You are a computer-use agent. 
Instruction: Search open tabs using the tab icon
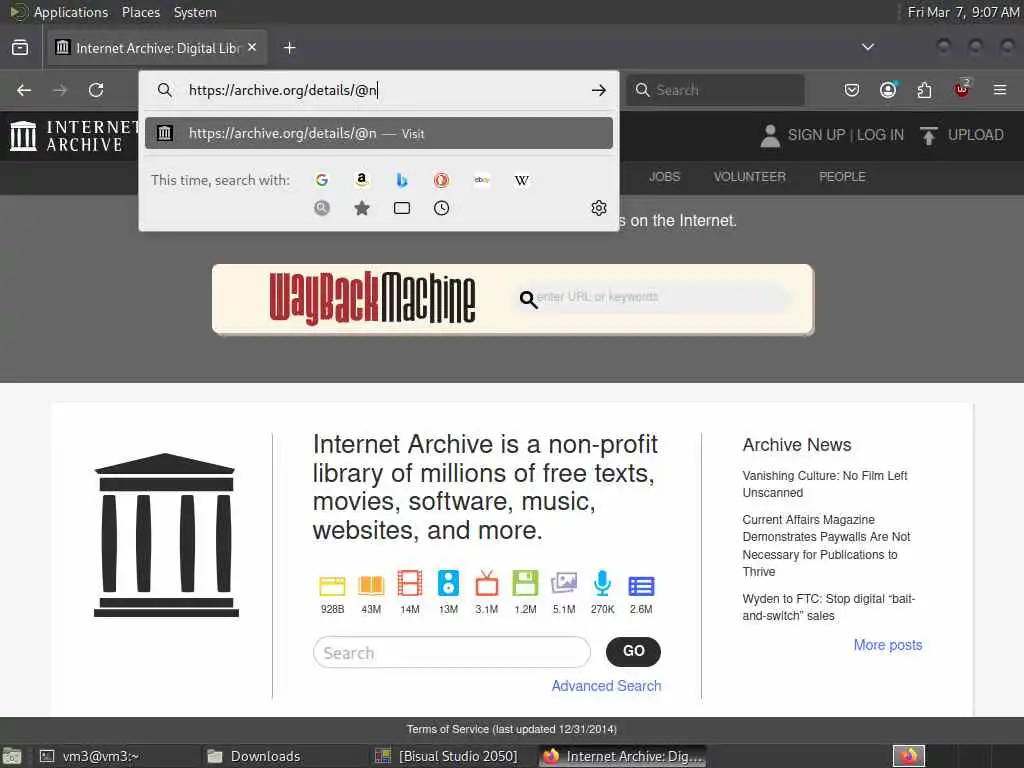(x=402, y=208)
